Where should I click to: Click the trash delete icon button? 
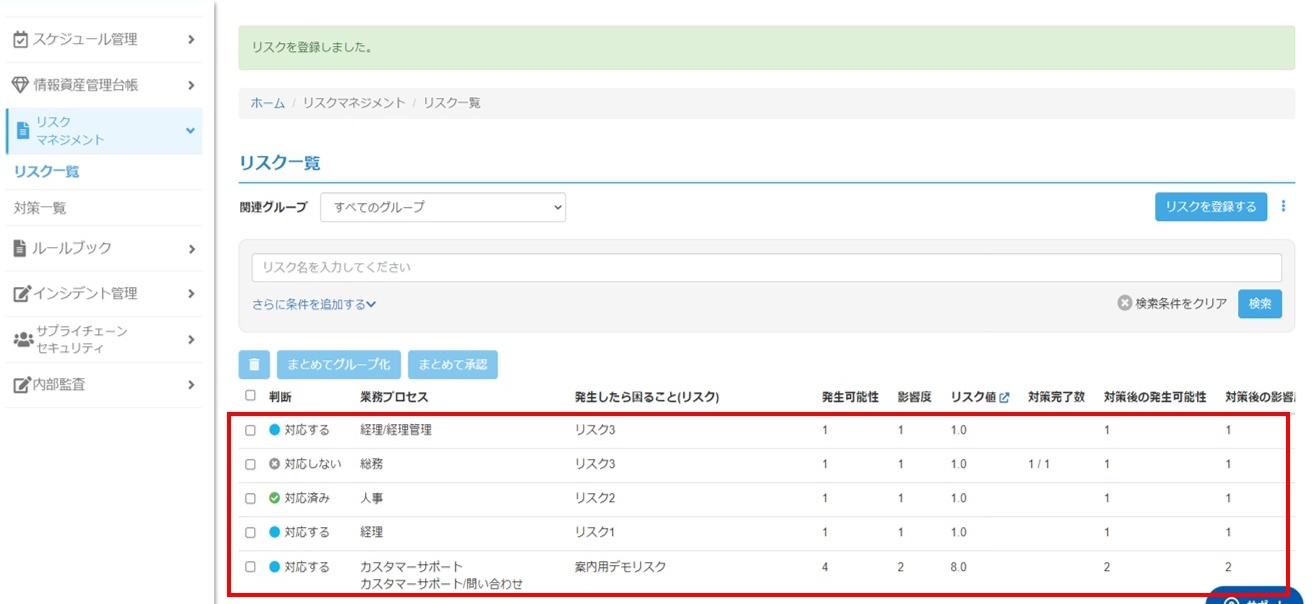(x=254, y=365)
